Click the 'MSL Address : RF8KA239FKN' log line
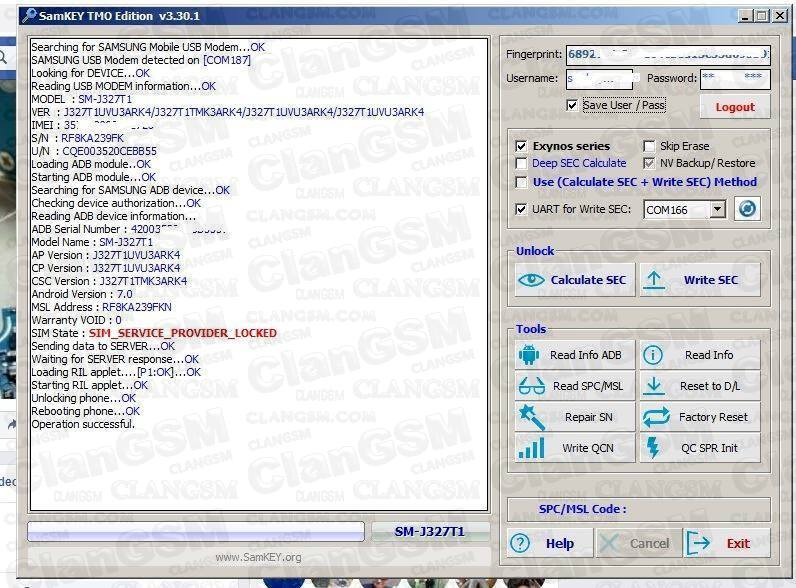Image resolution: width=796 pixels, height=588 pixels. tap(102, 307)
